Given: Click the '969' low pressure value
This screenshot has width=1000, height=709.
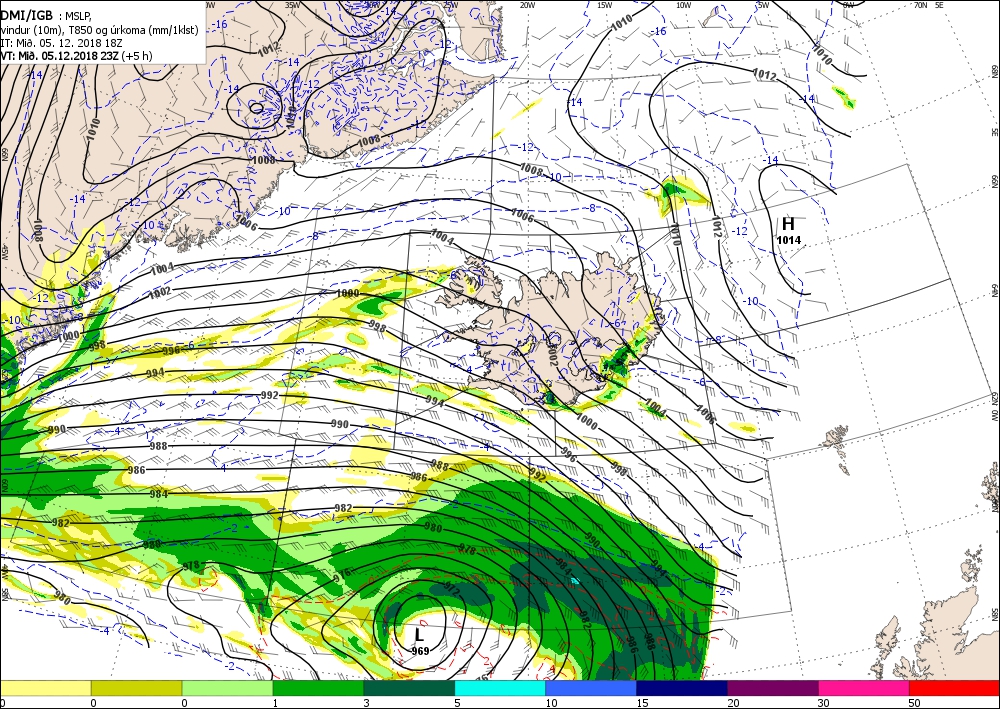Looking at the screenshot, I should pyautogui.click(x=420, y=651).
